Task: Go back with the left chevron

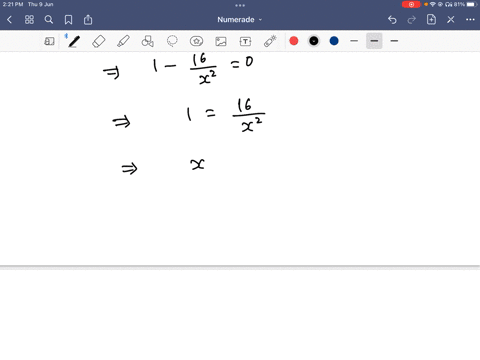Action: pyautogui.click(x=9, y=20)
